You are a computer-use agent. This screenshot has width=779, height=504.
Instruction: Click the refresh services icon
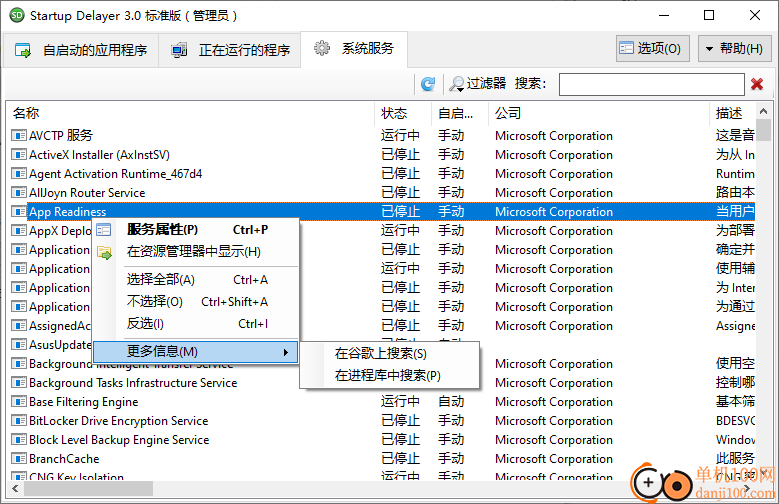point(428,84)
